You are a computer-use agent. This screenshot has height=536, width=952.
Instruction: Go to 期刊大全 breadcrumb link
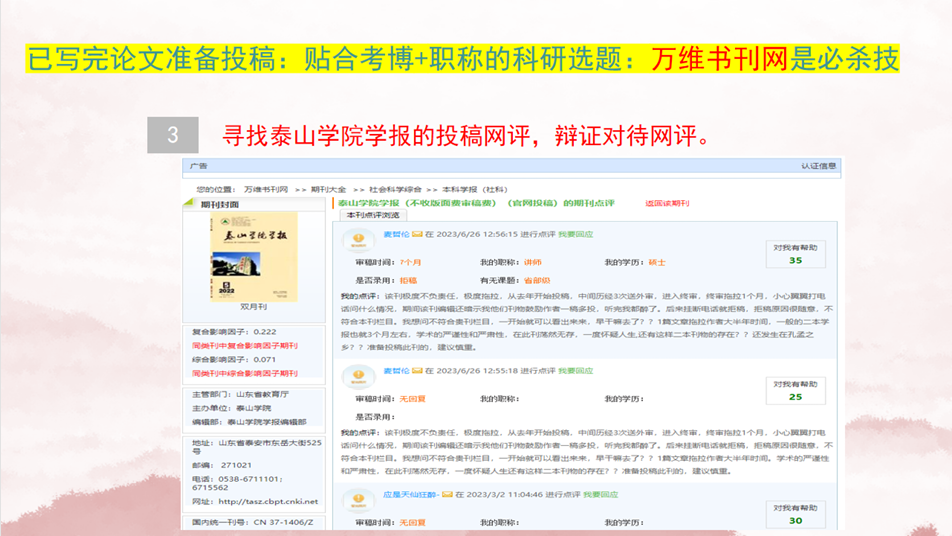point(328,189)
